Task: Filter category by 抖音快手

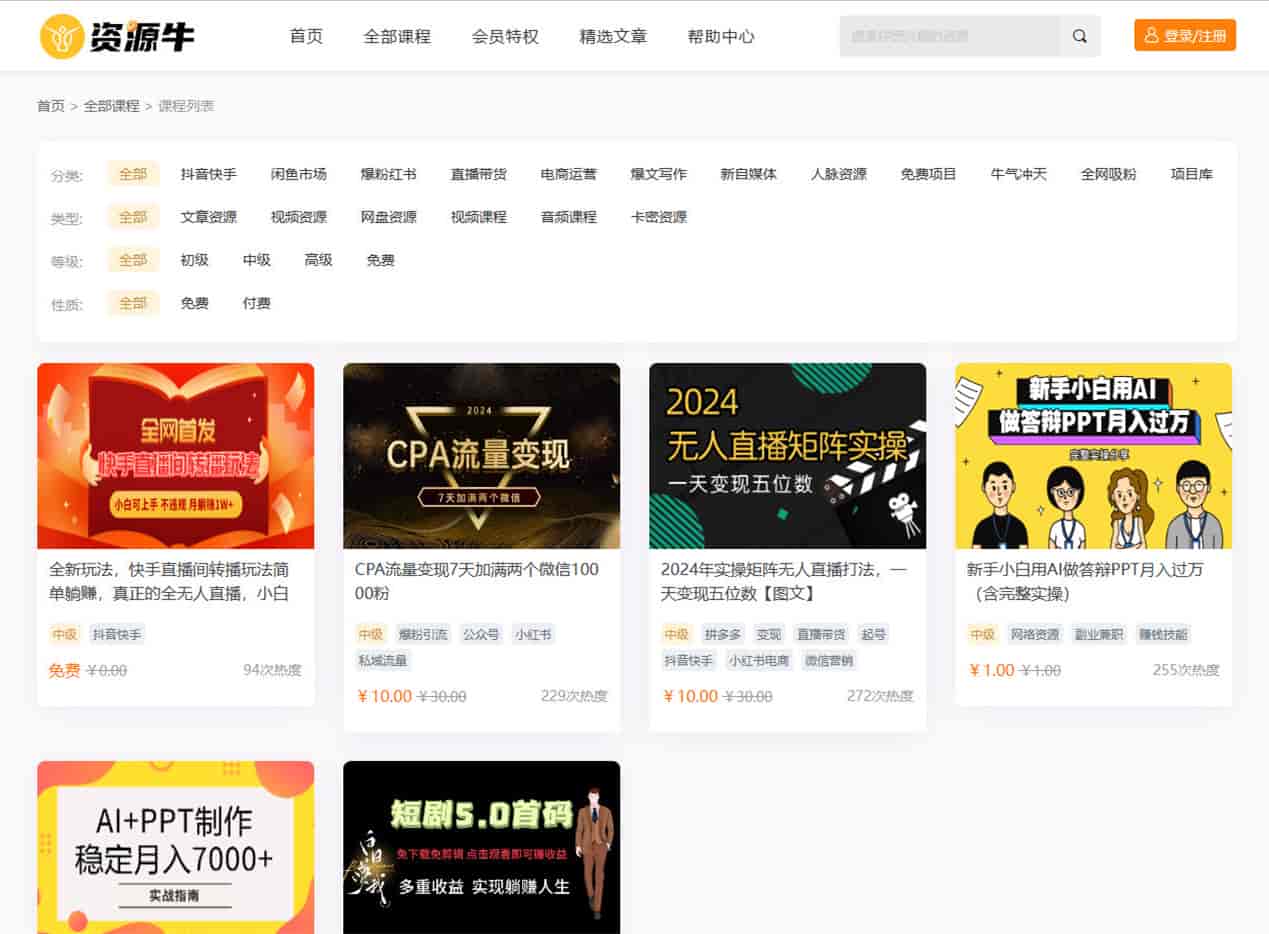Action: click(209, 174)
